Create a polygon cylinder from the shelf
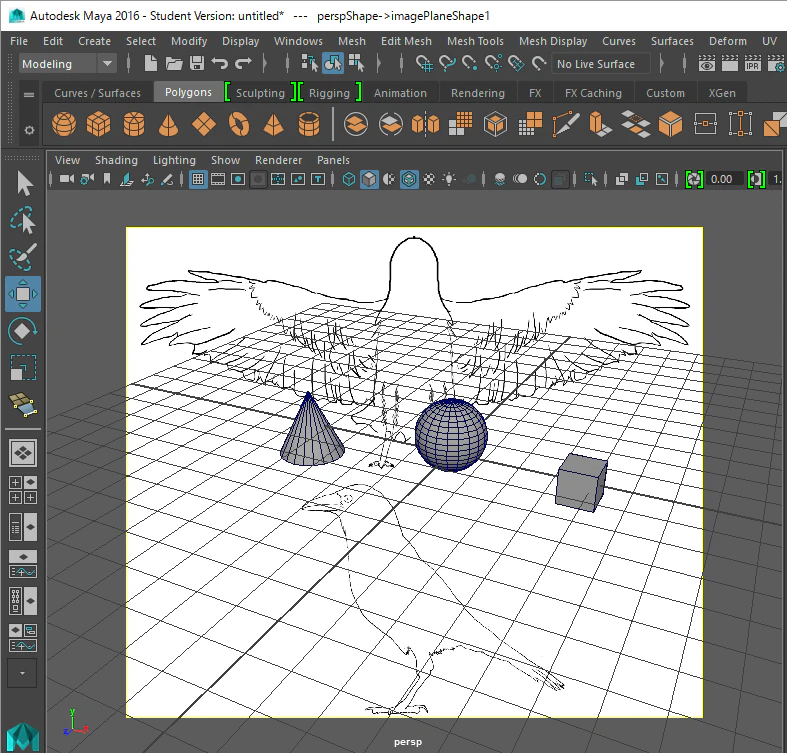Image resolution: width=787 pixels, height=753 pixels. pos(134,124)
